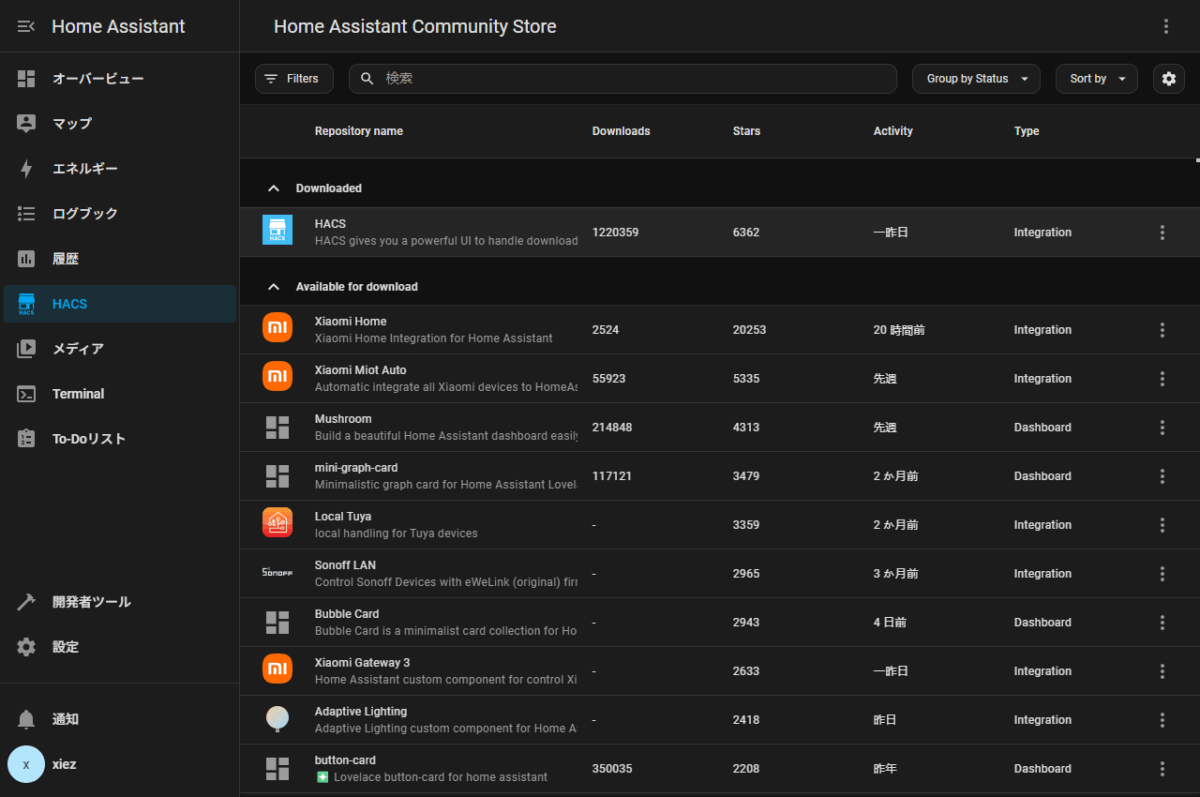Open table settings gear button

point(1169,78)
